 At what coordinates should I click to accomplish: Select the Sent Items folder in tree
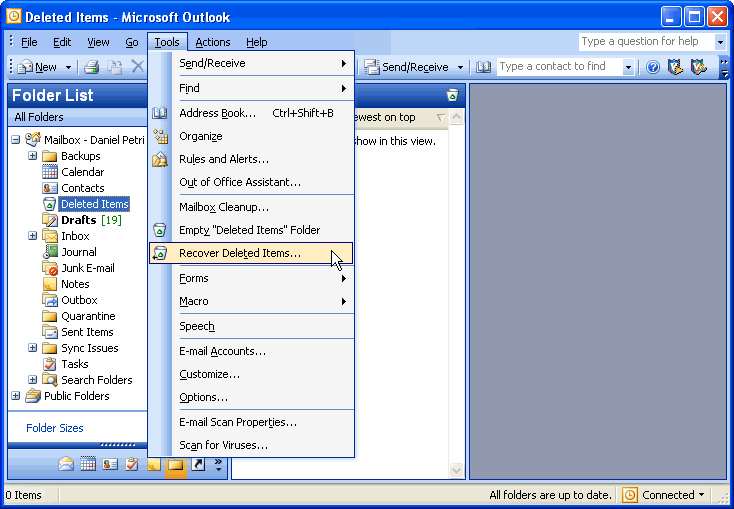click(x=87, y=332)
